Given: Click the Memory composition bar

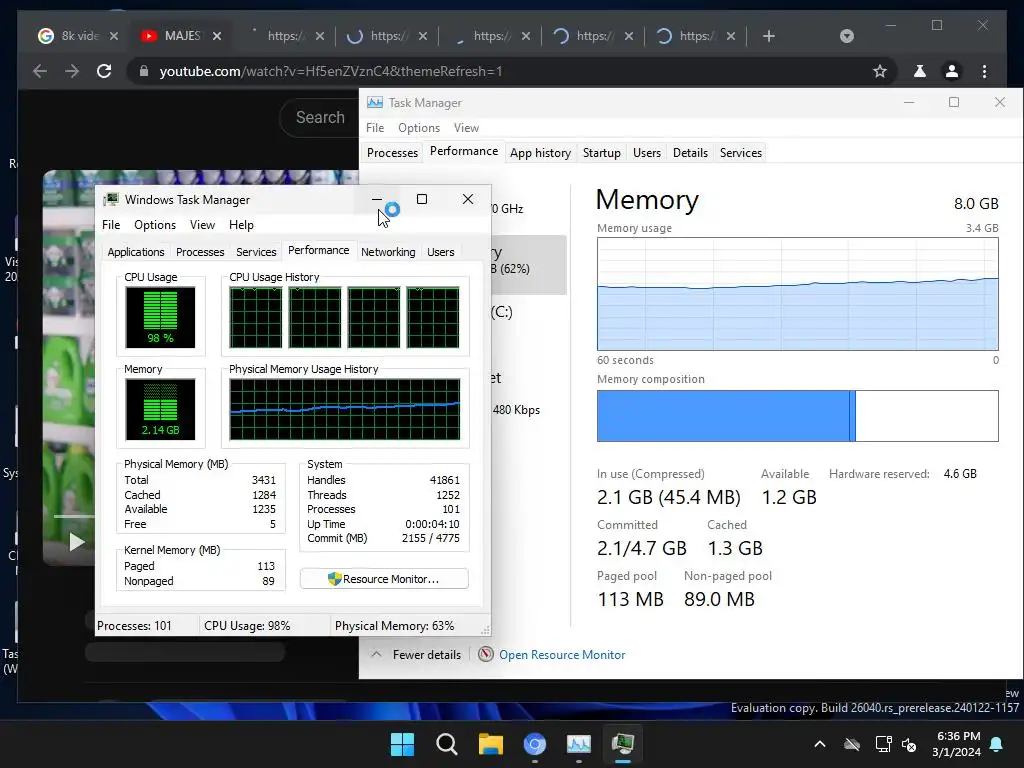Looking at the screenshot, I should pos(797,416).
